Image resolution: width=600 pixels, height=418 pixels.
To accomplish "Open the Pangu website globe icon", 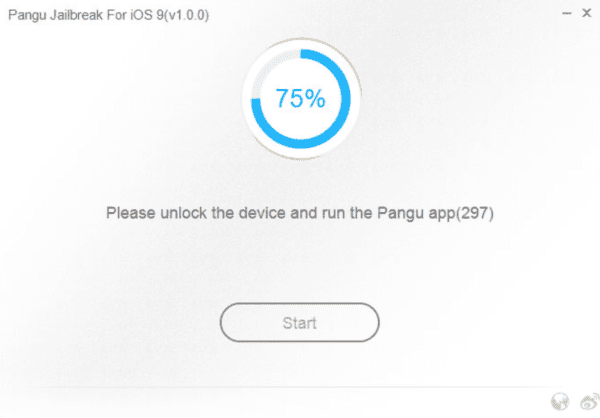I will coord(560,402).
